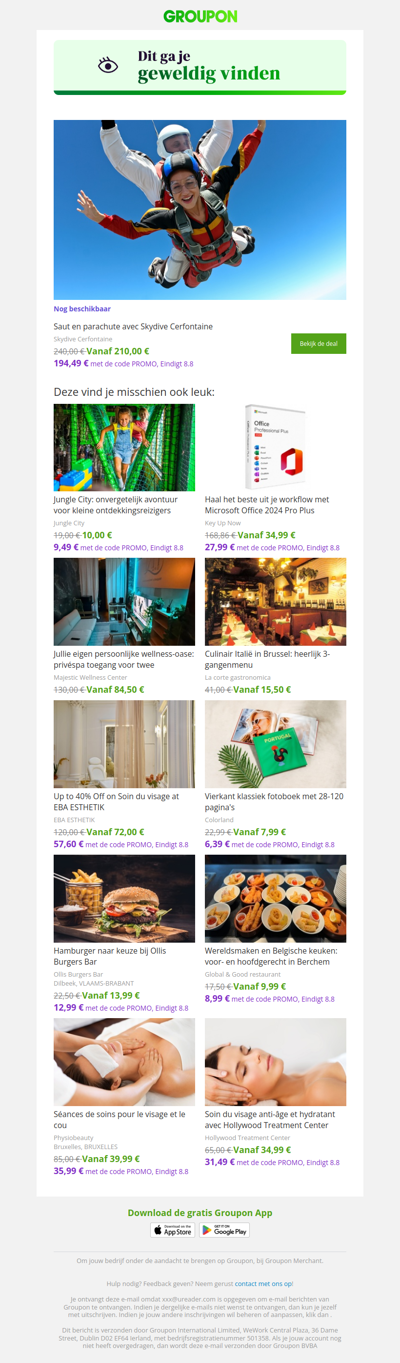The height and width of the screenshot is (1363, 400).
Task: Open the Google Play download badge
Action: point(224,1230)
